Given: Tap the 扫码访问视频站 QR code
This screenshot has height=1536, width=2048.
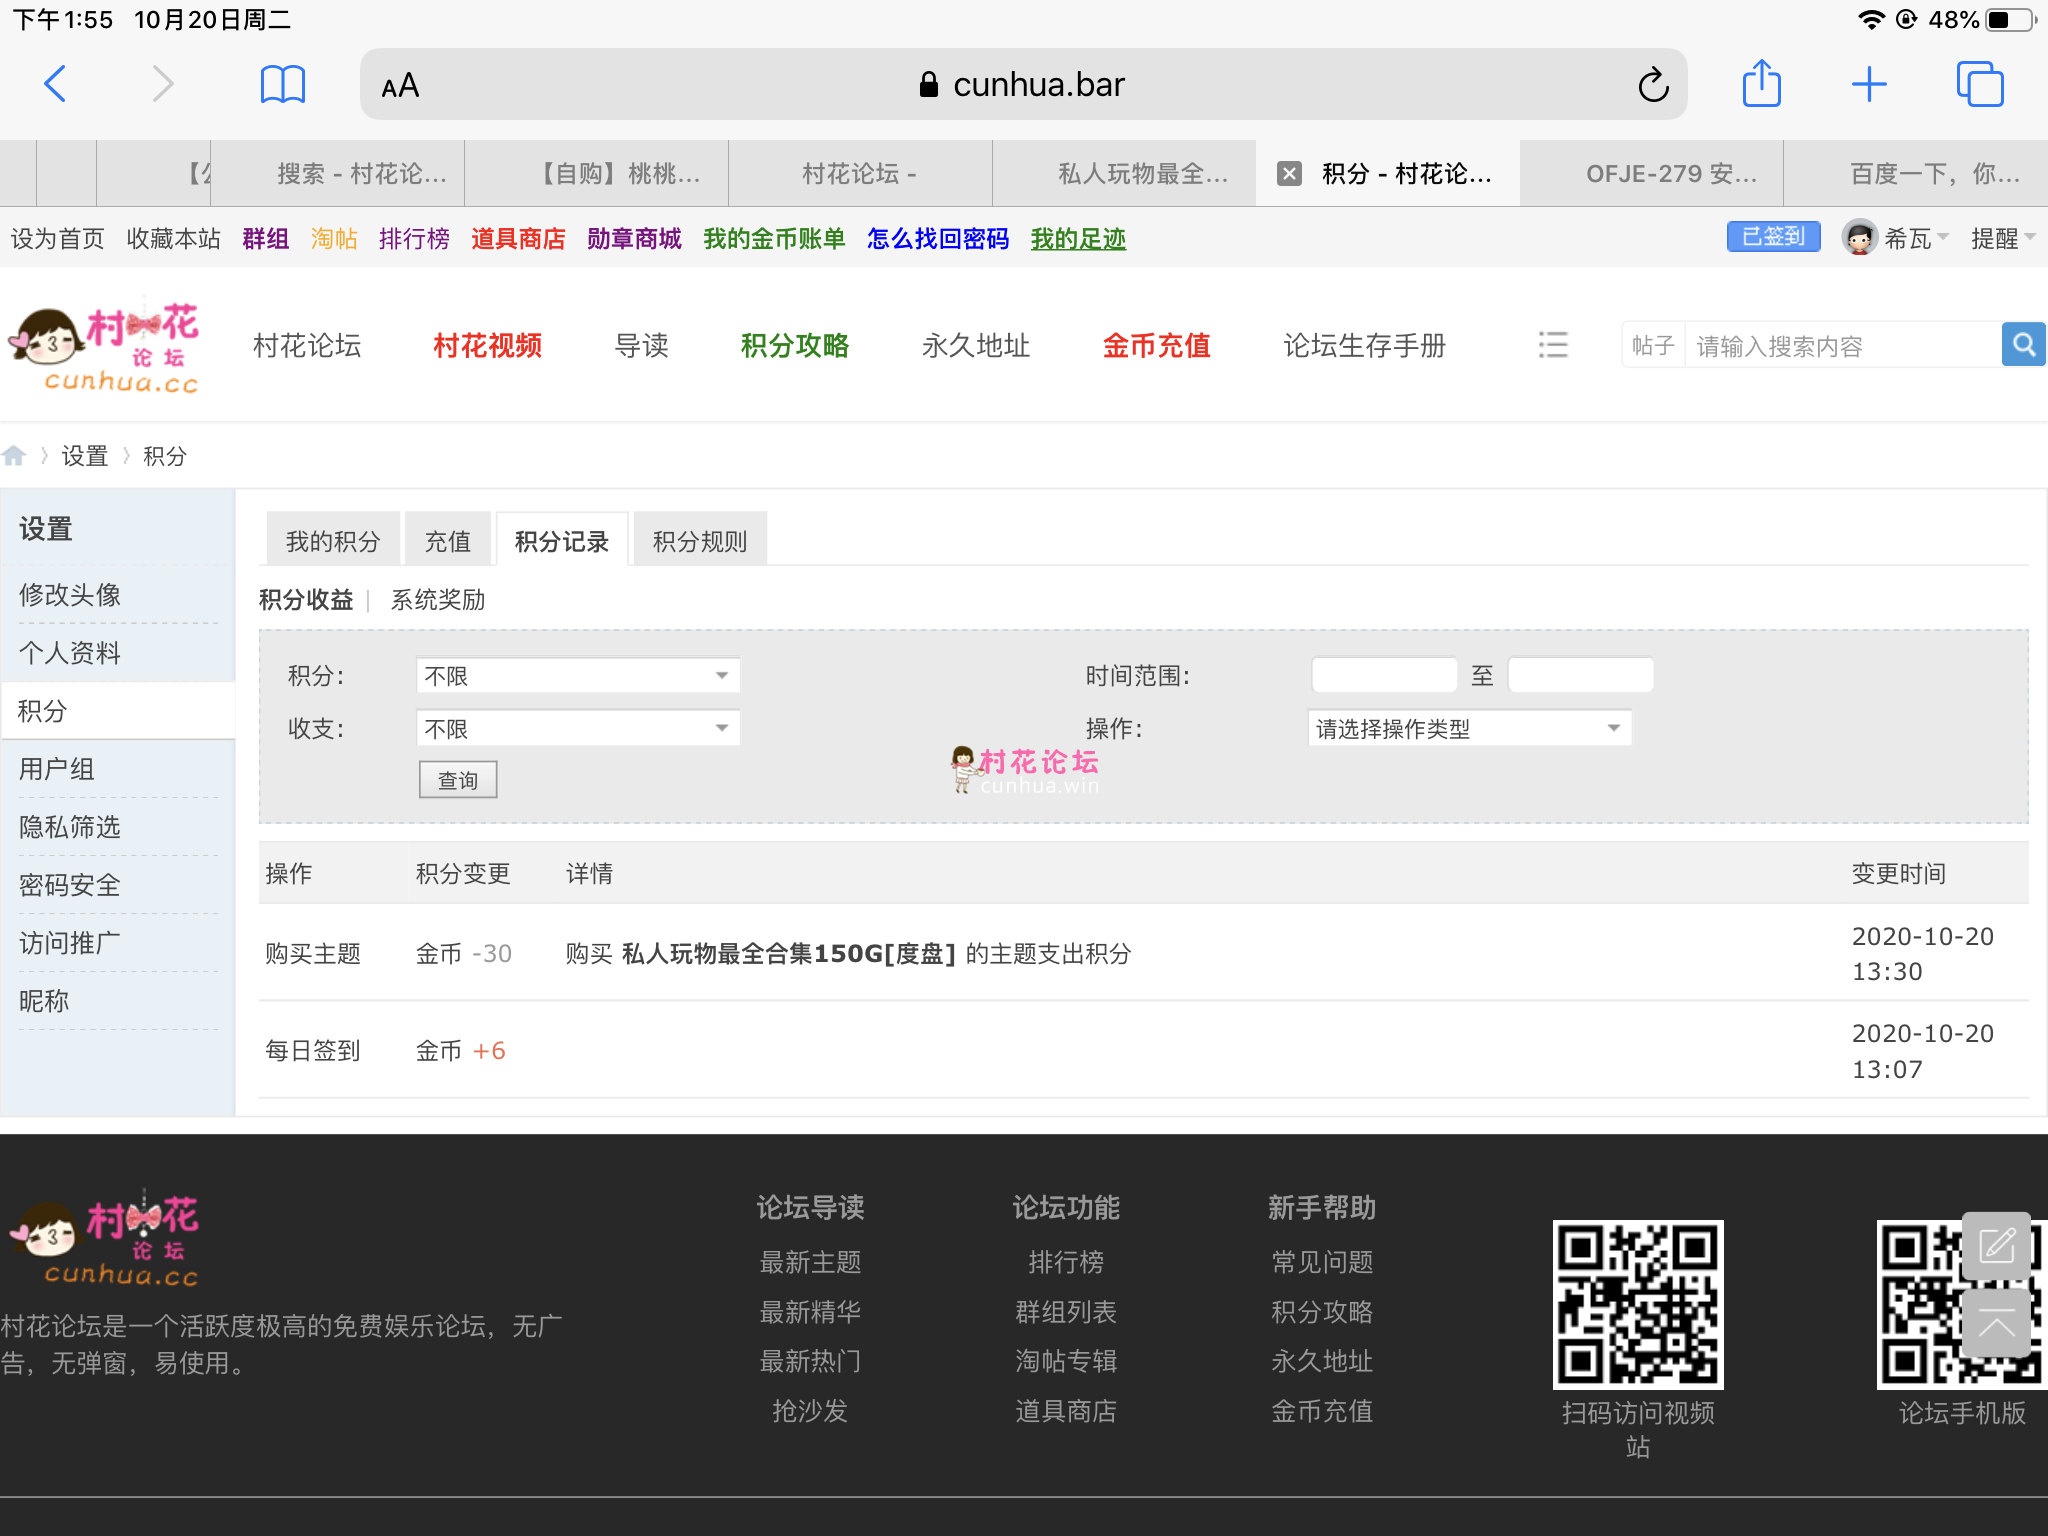Looking at the screenshot, I should (1638, 1305).
